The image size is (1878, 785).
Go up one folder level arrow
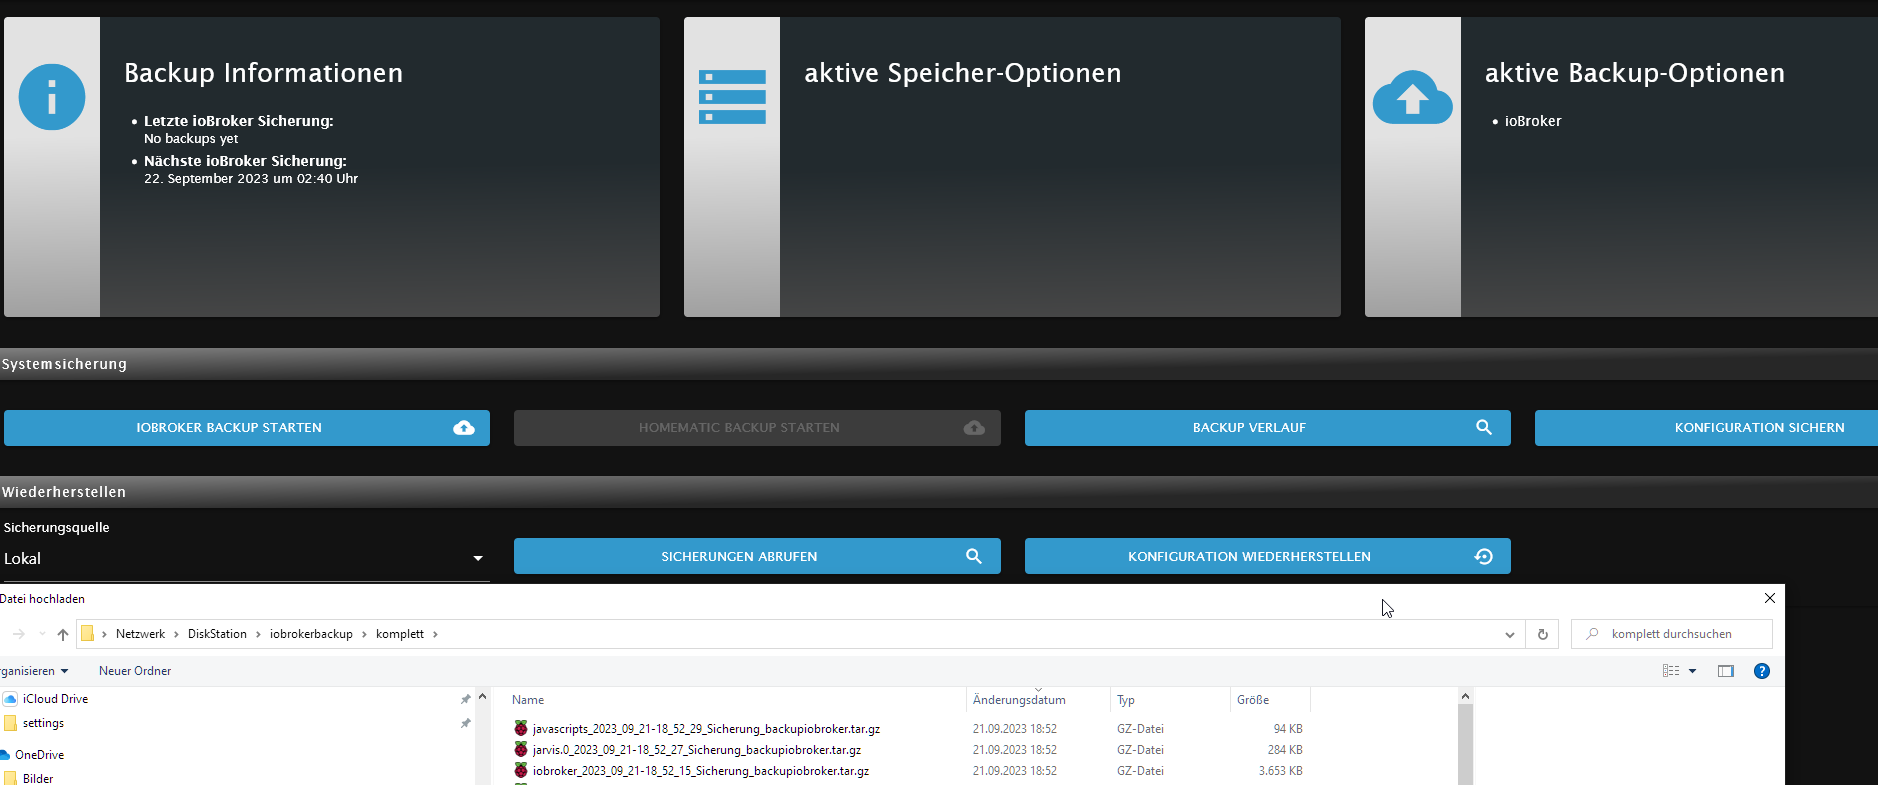63,634
